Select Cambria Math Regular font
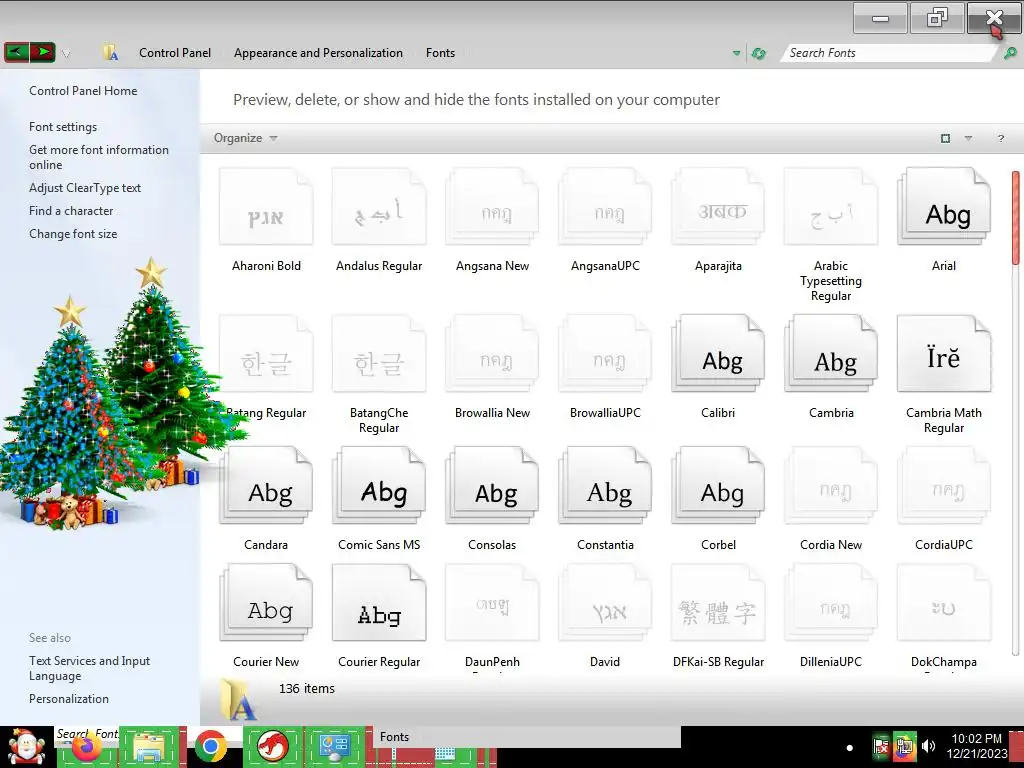Viewport: 1024px width, 768px height. (x=944, y=353)
